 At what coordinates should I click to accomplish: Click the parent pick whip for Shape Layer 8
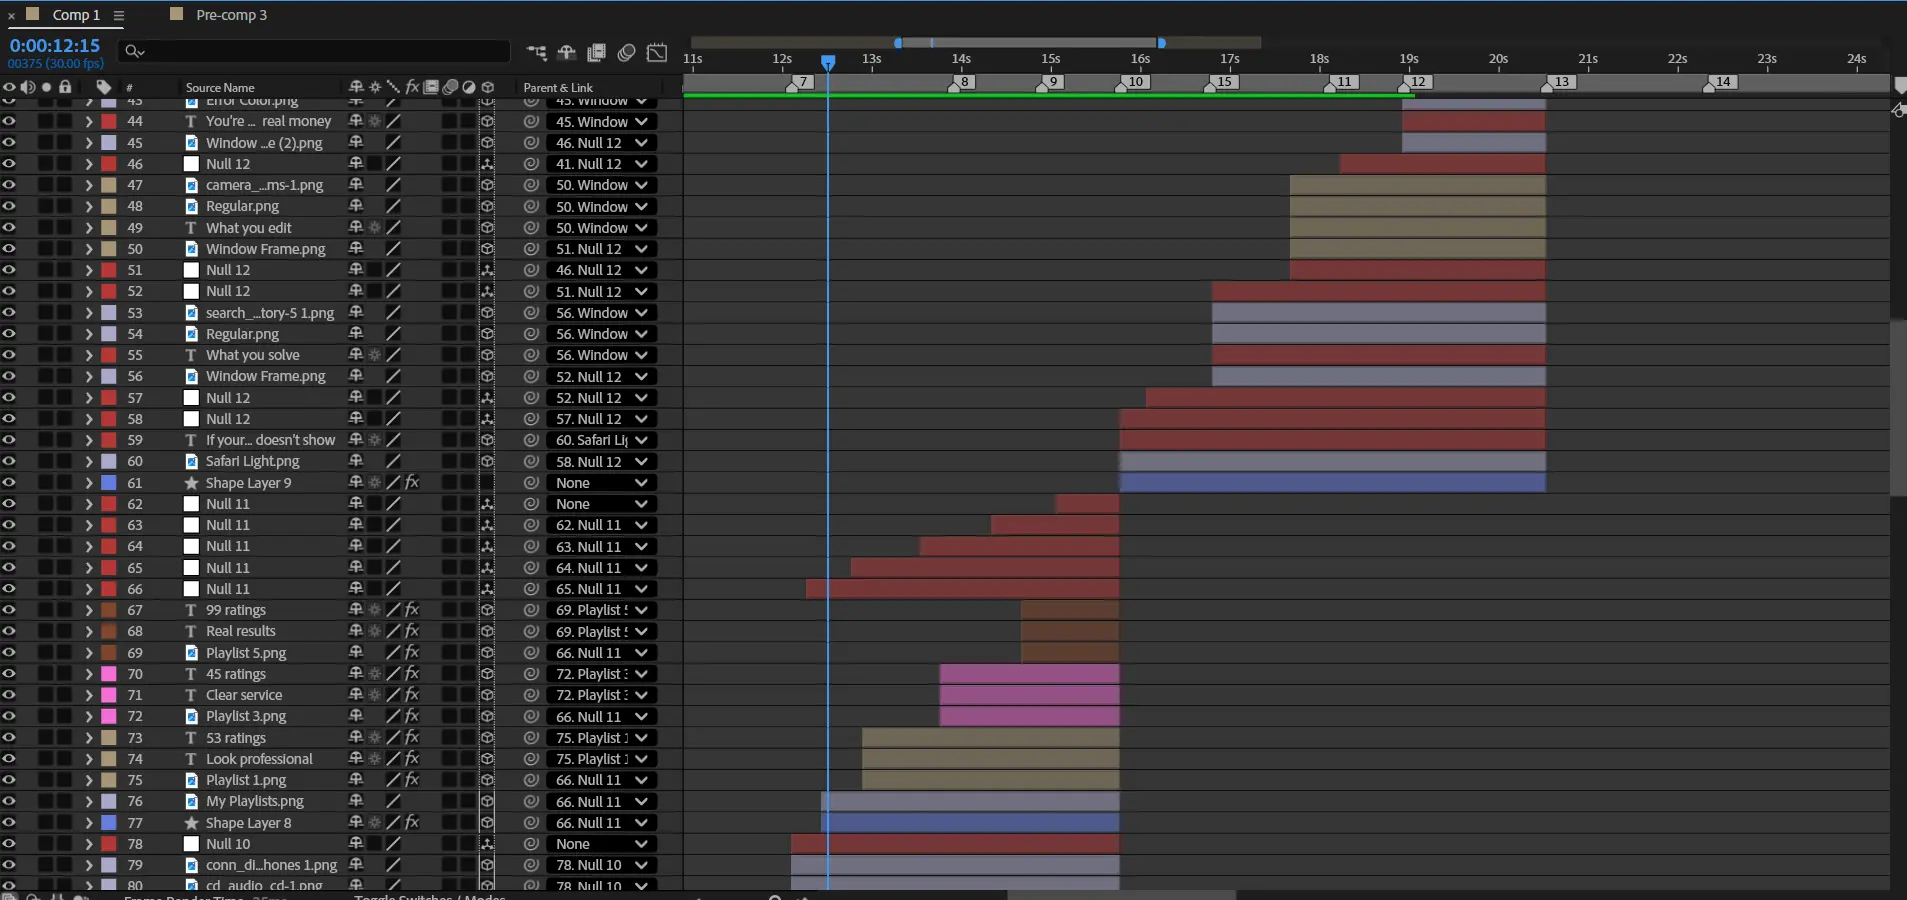coord(531,823)
